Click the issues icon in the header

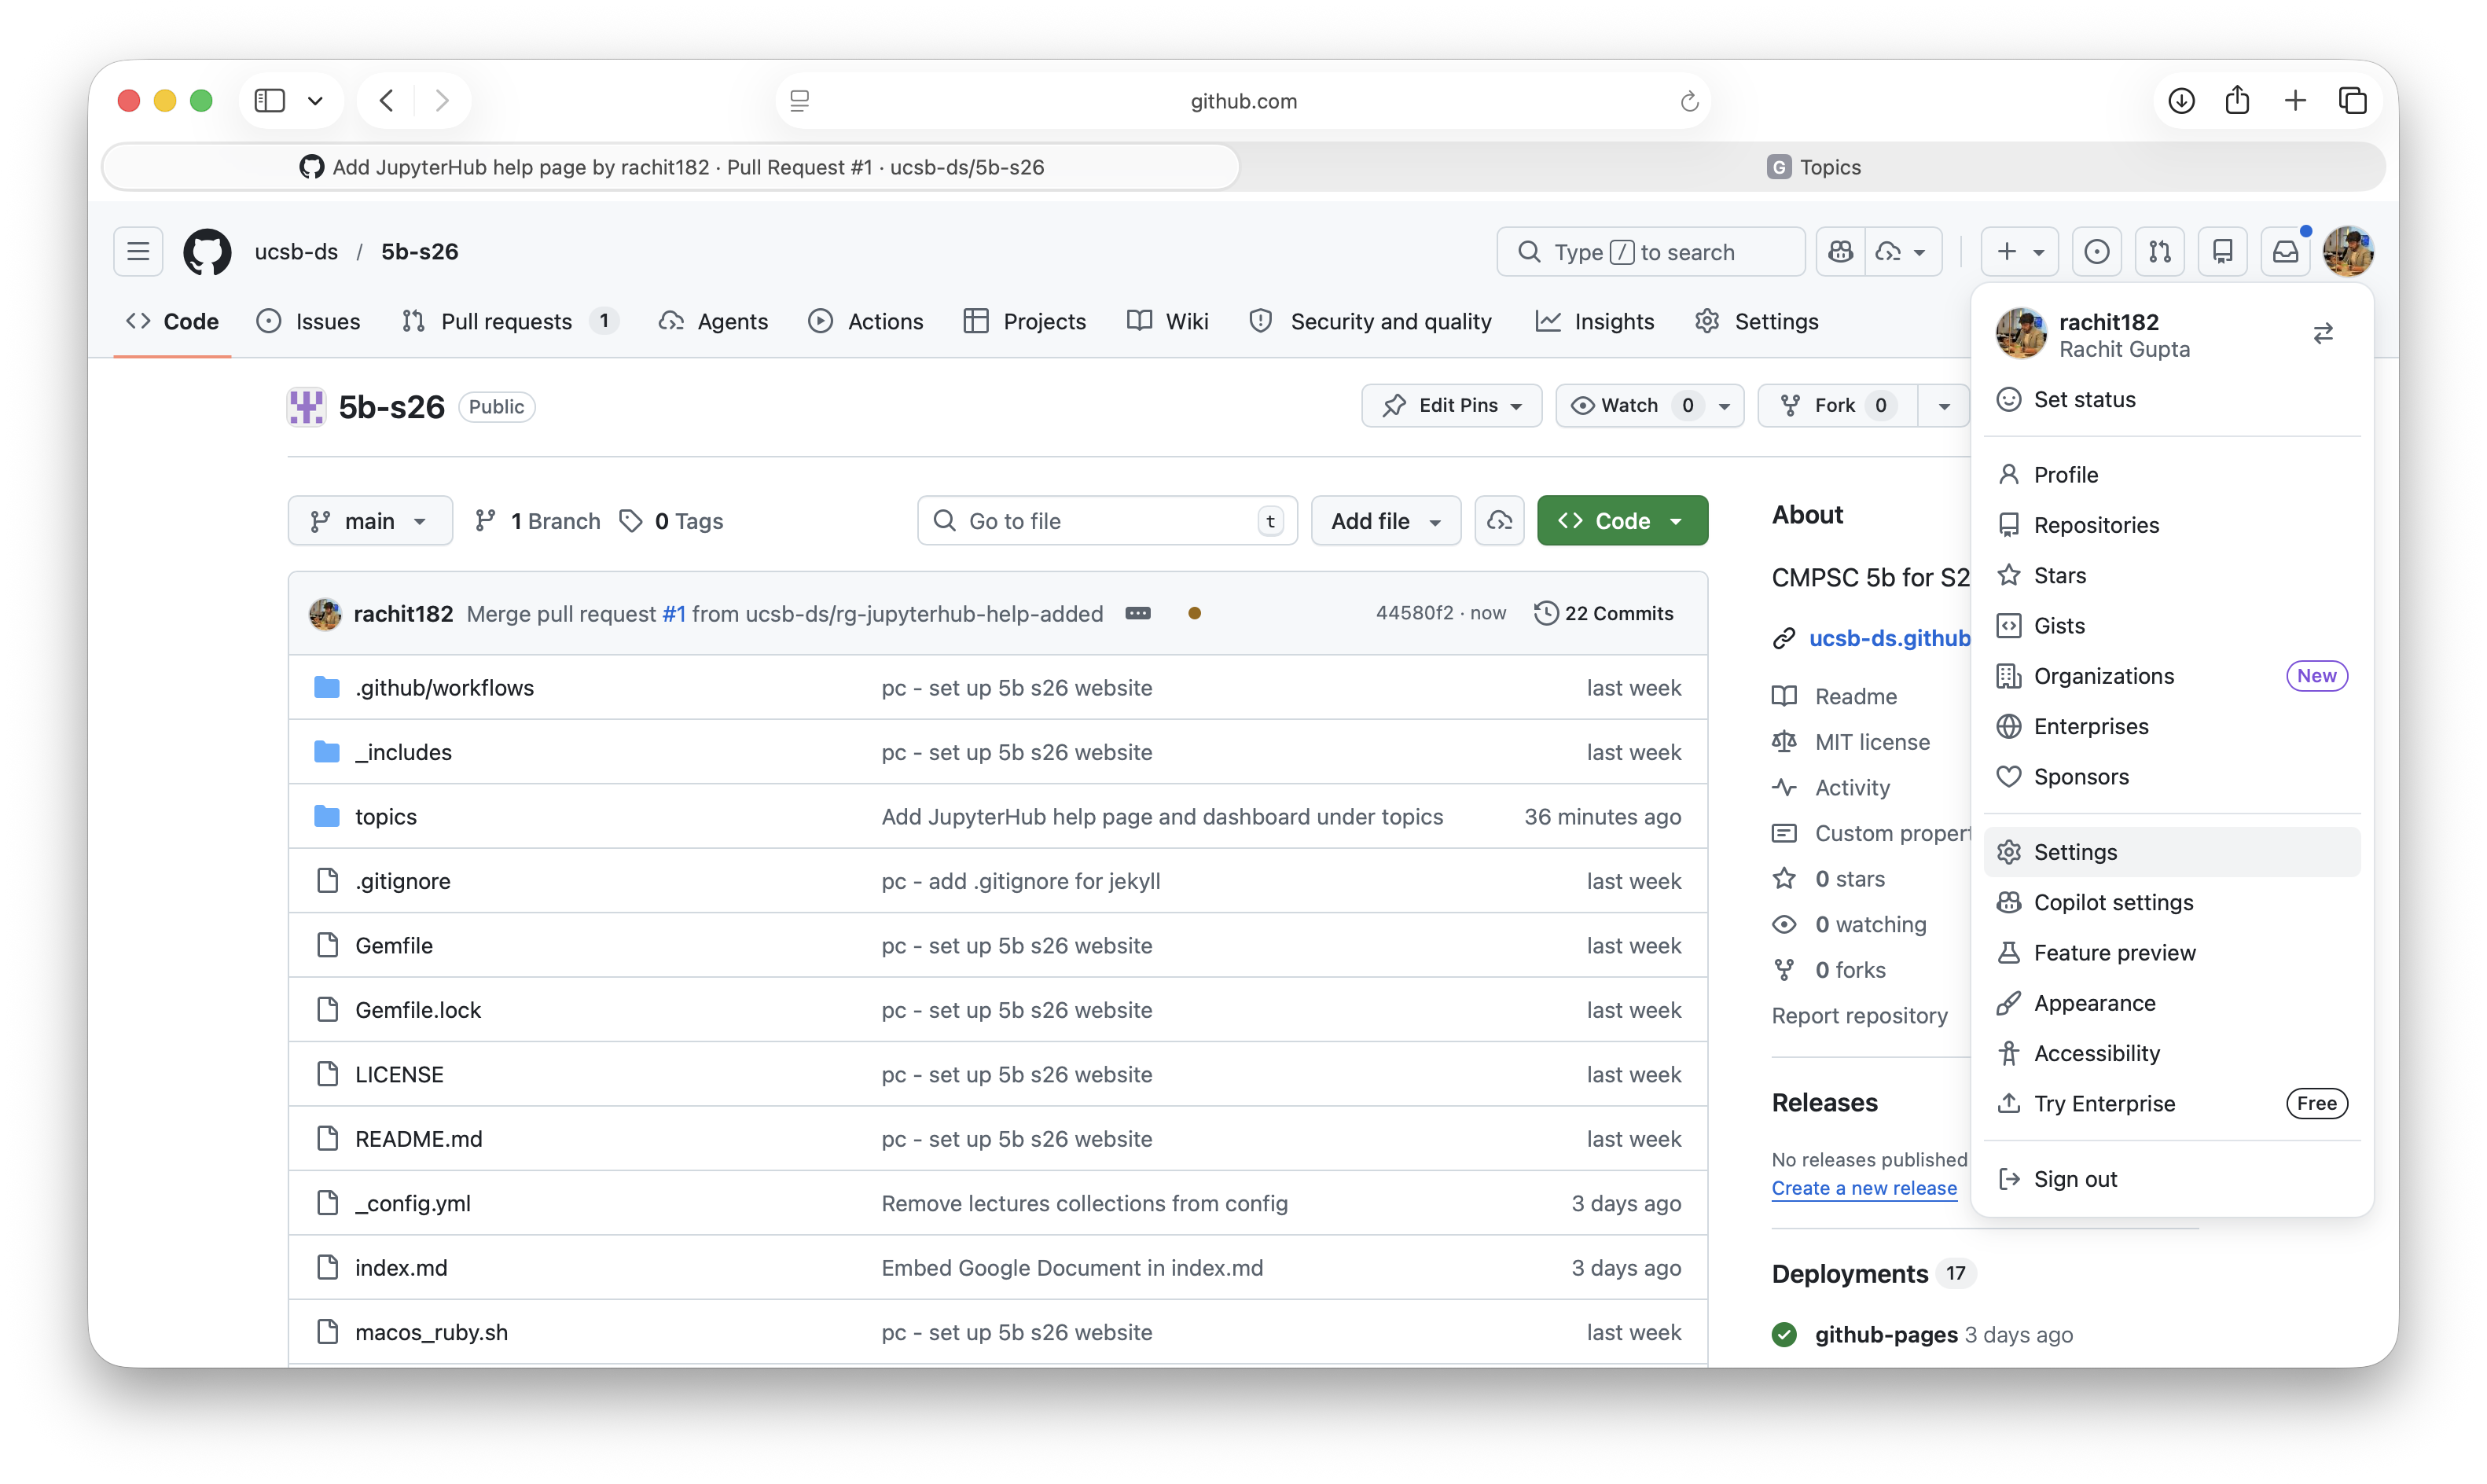(2097, 251)
